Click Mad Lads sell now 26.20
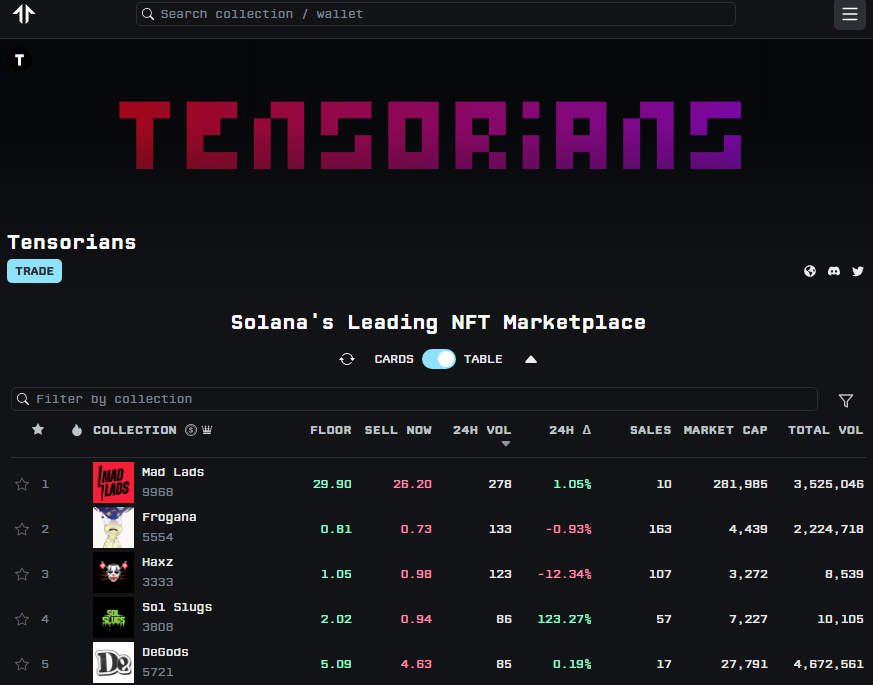873x685 pixels. coord(412,484)
